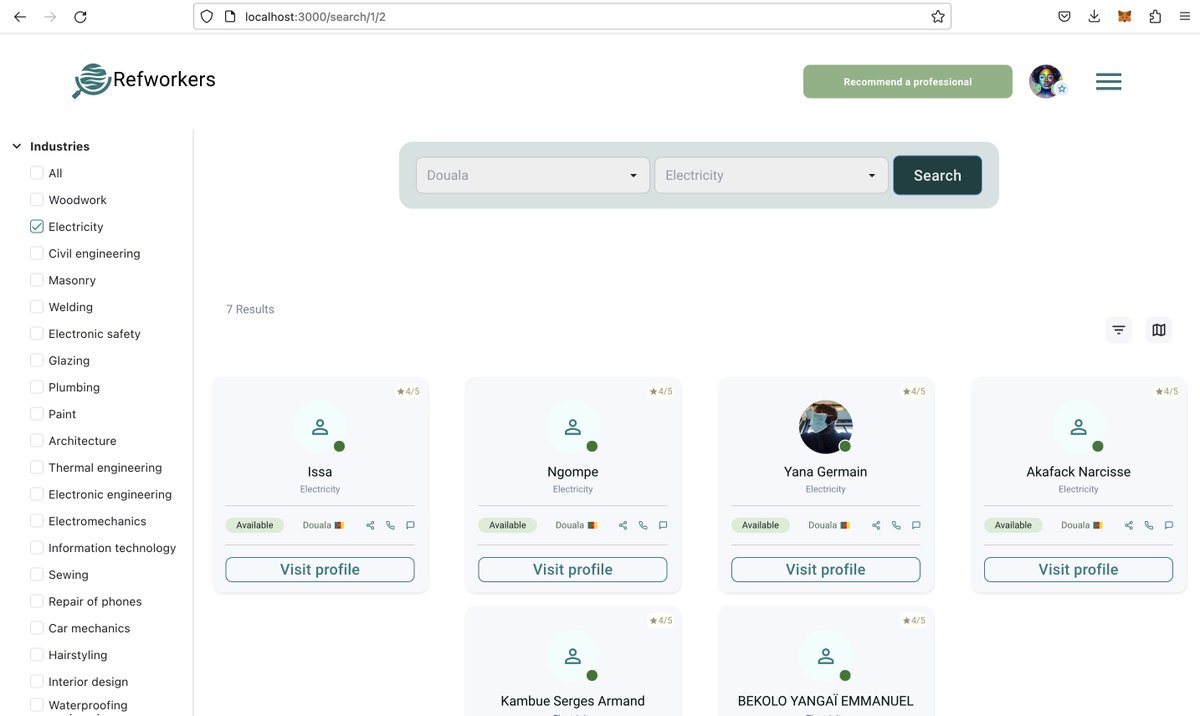Go back in browser history
Viewport: 1200px width, 716px height.
(x=20, y=17)
